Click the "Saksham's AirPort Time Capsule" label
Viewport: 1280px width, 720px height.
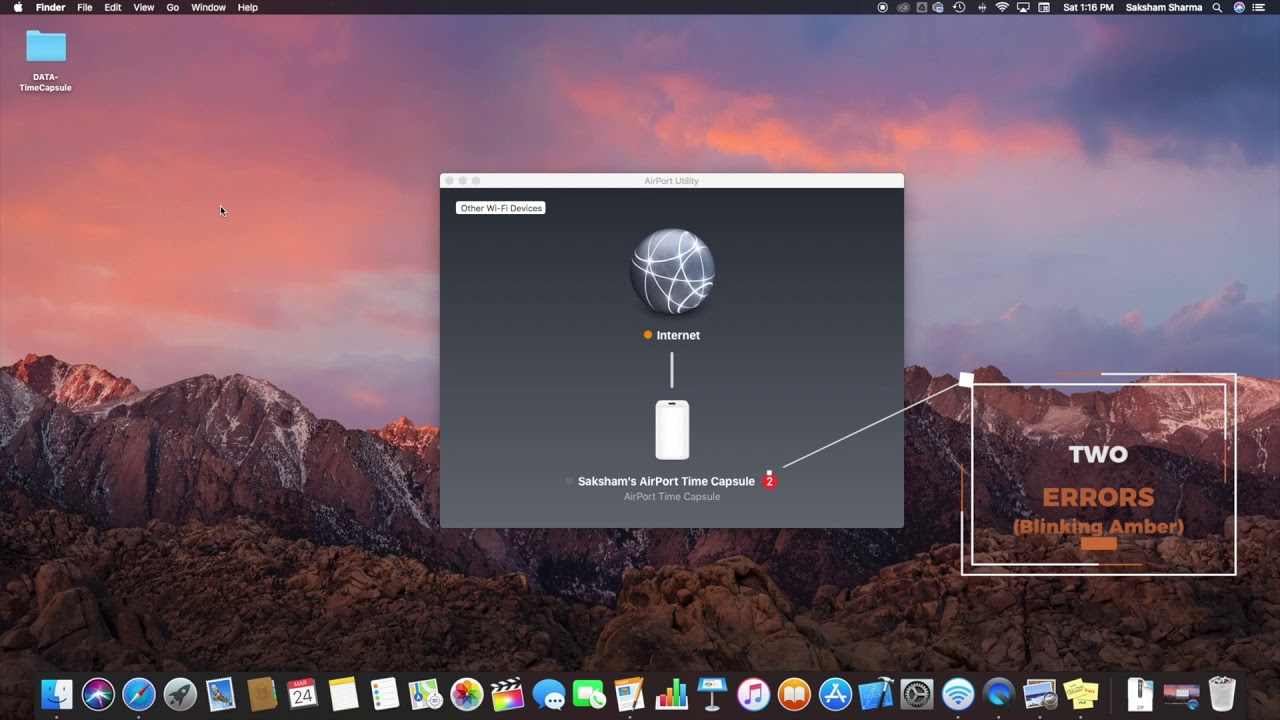click(666, 481)
